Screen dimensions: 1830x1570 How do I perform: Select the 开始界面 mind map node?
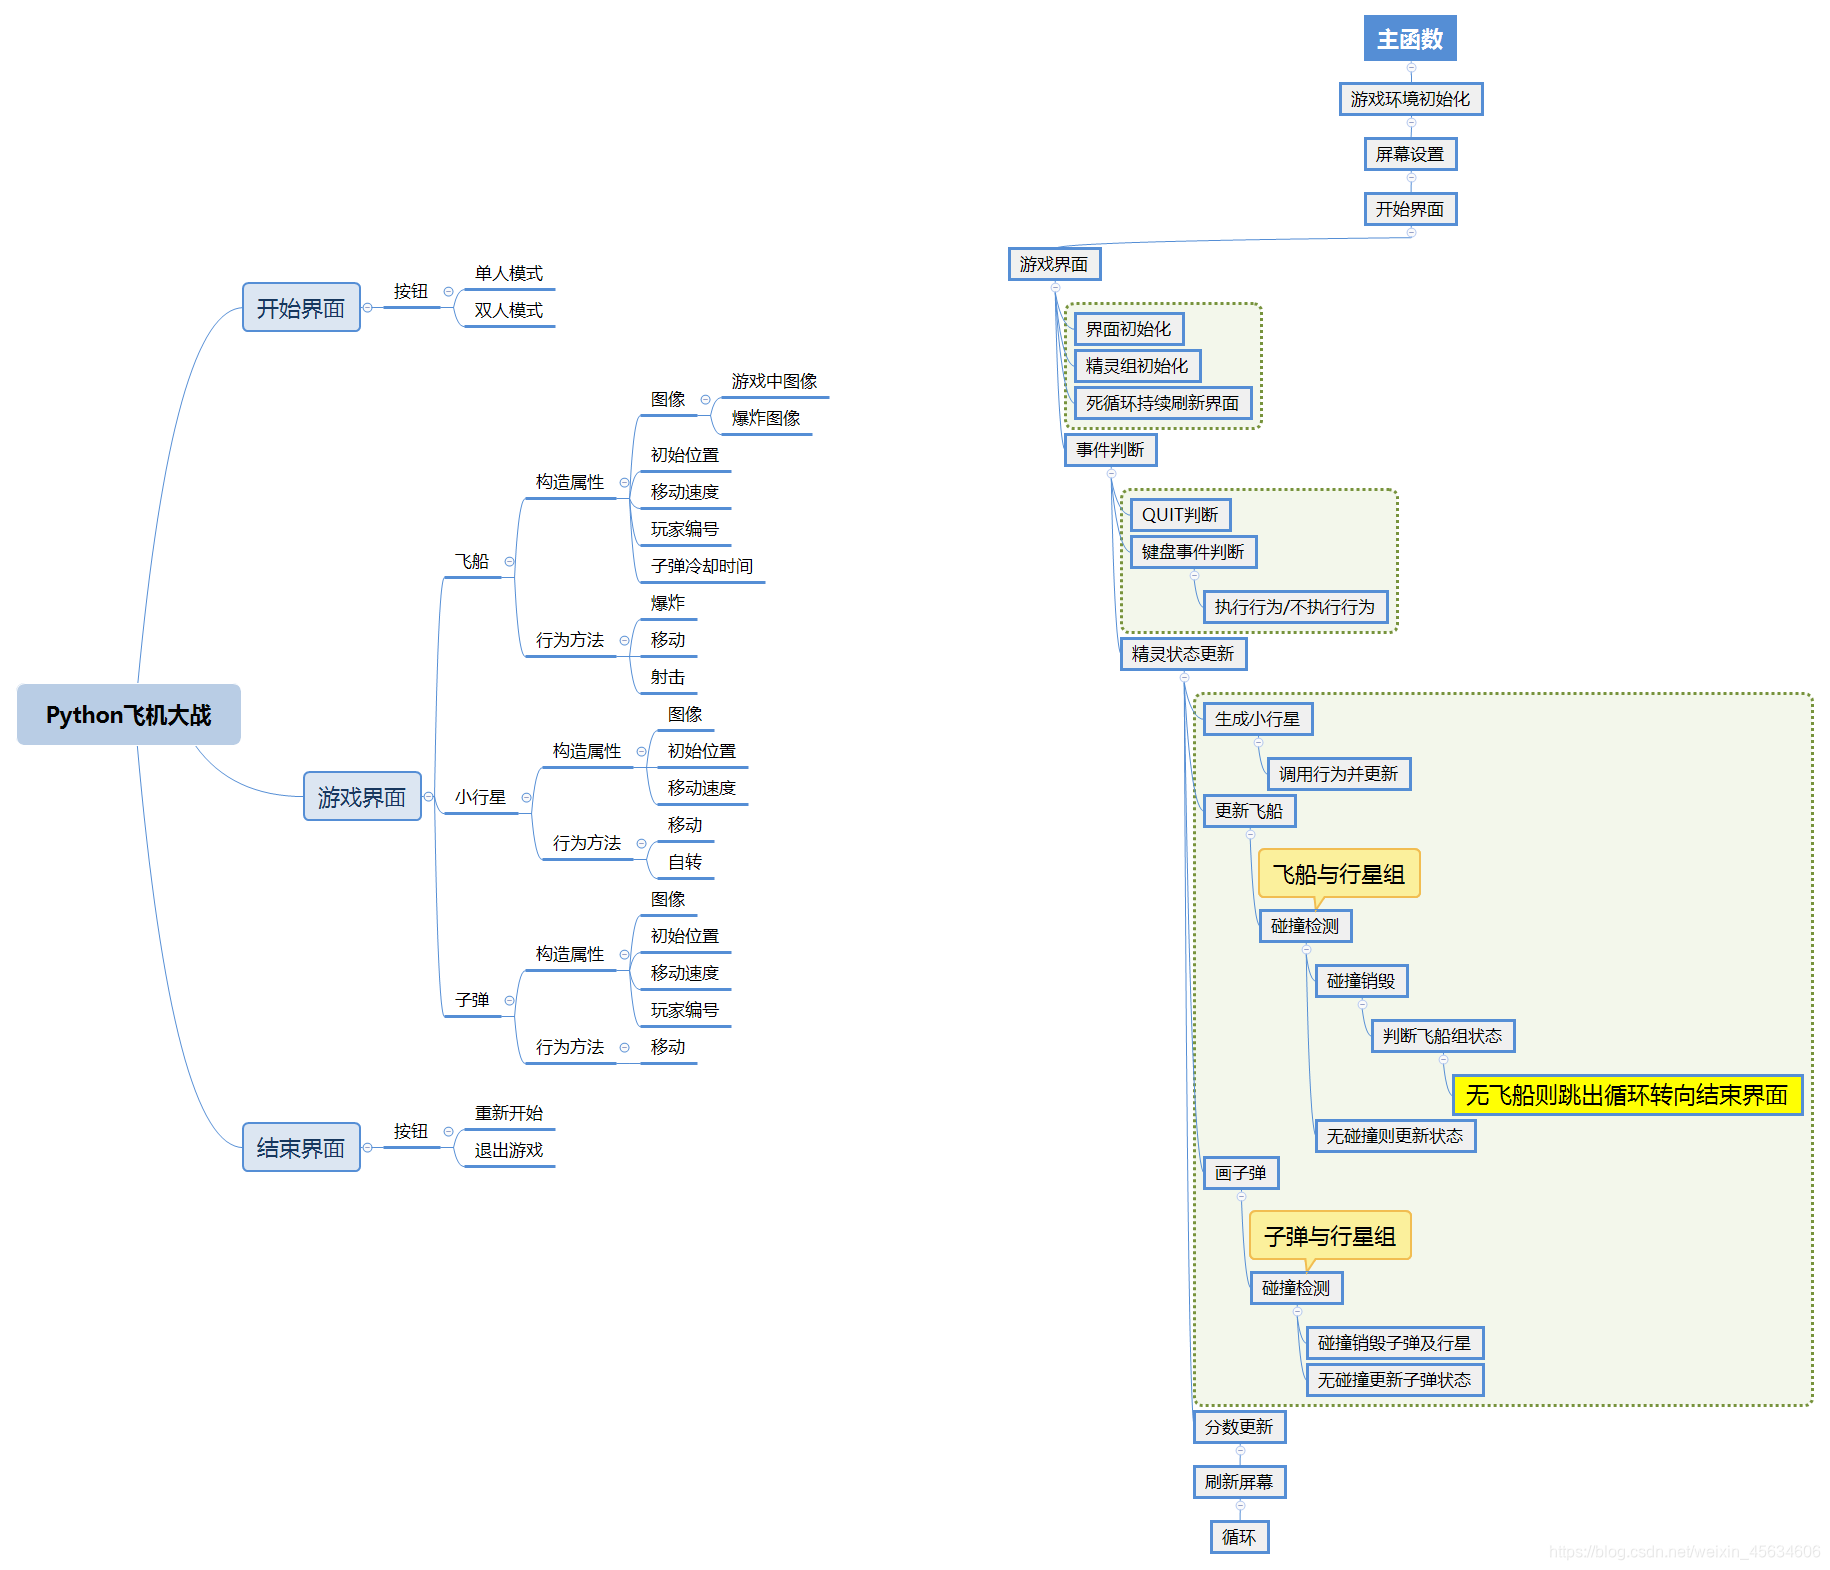[x=301, y=307]
